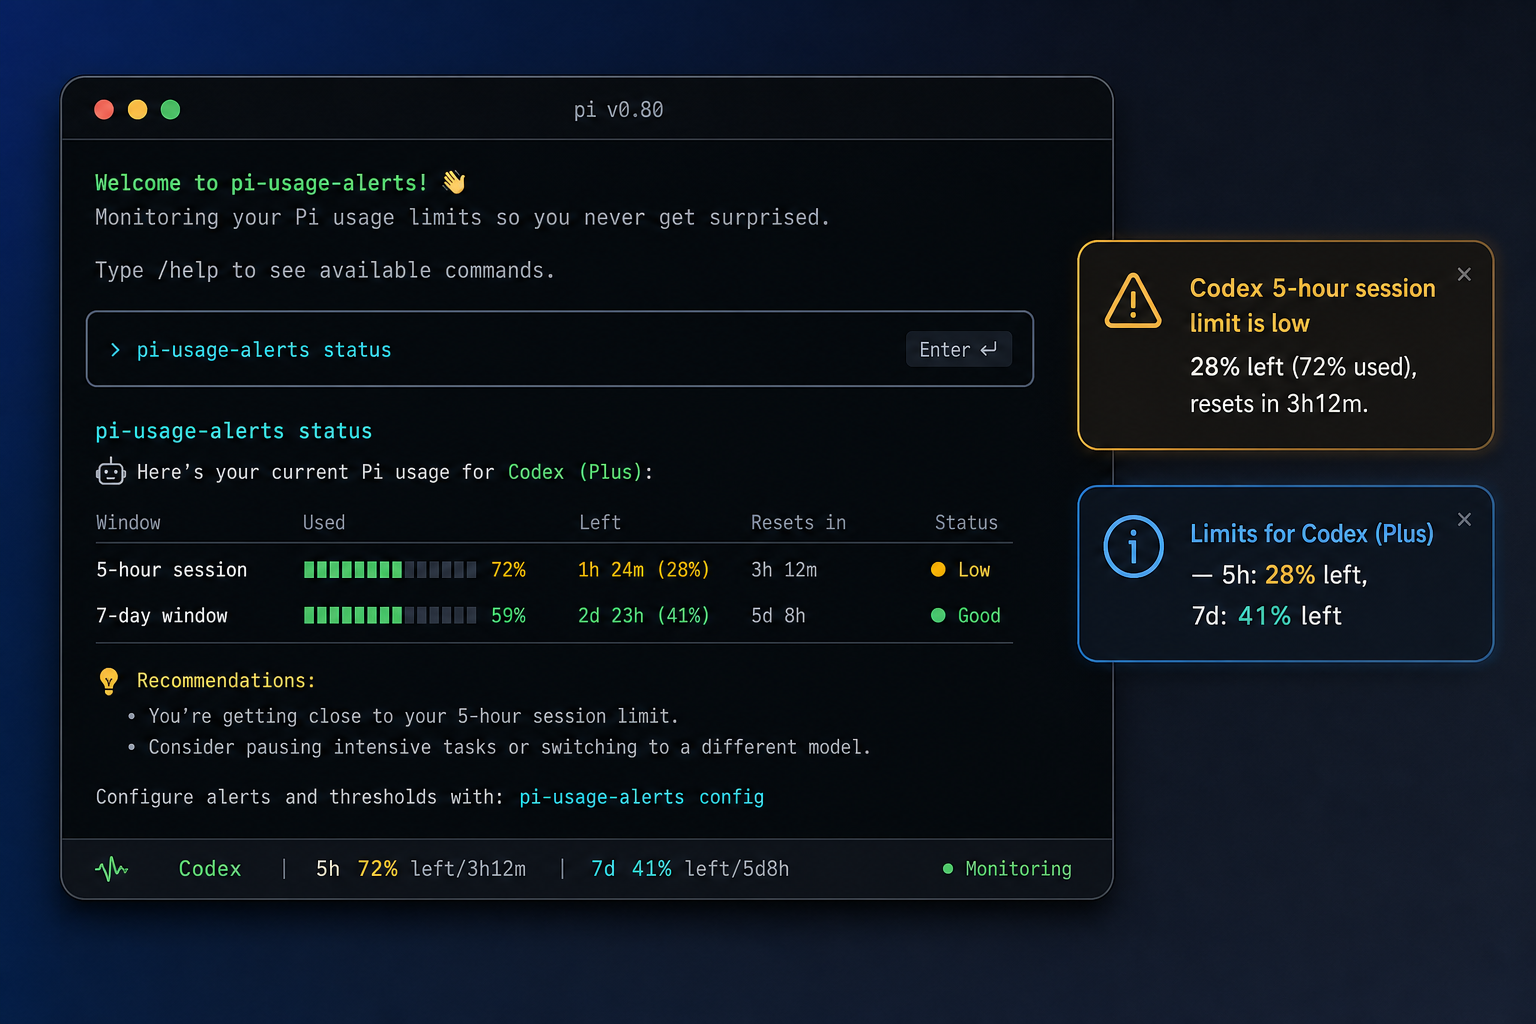Click 'You're getting close' recommendation line
Viewport: 1536px width, 1024px height.
pos(413,716)
